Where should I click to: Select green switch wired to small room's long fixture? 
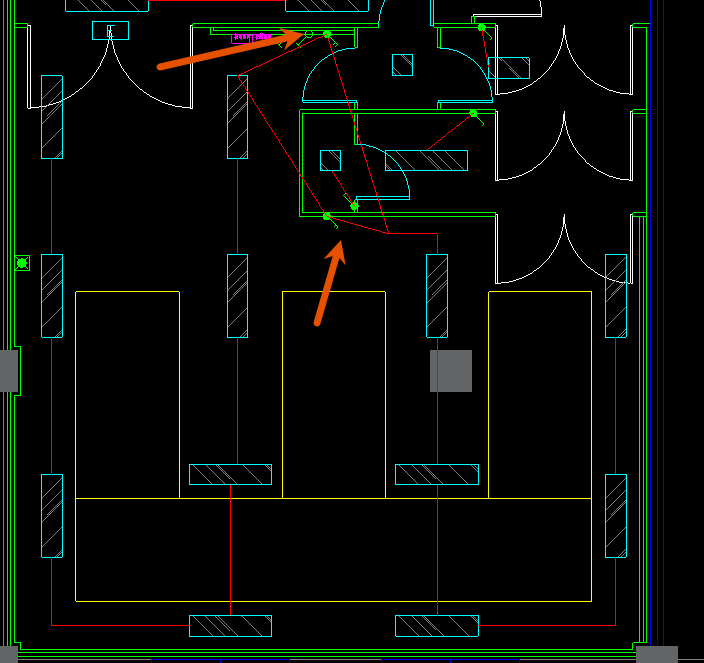coord(473,114)
